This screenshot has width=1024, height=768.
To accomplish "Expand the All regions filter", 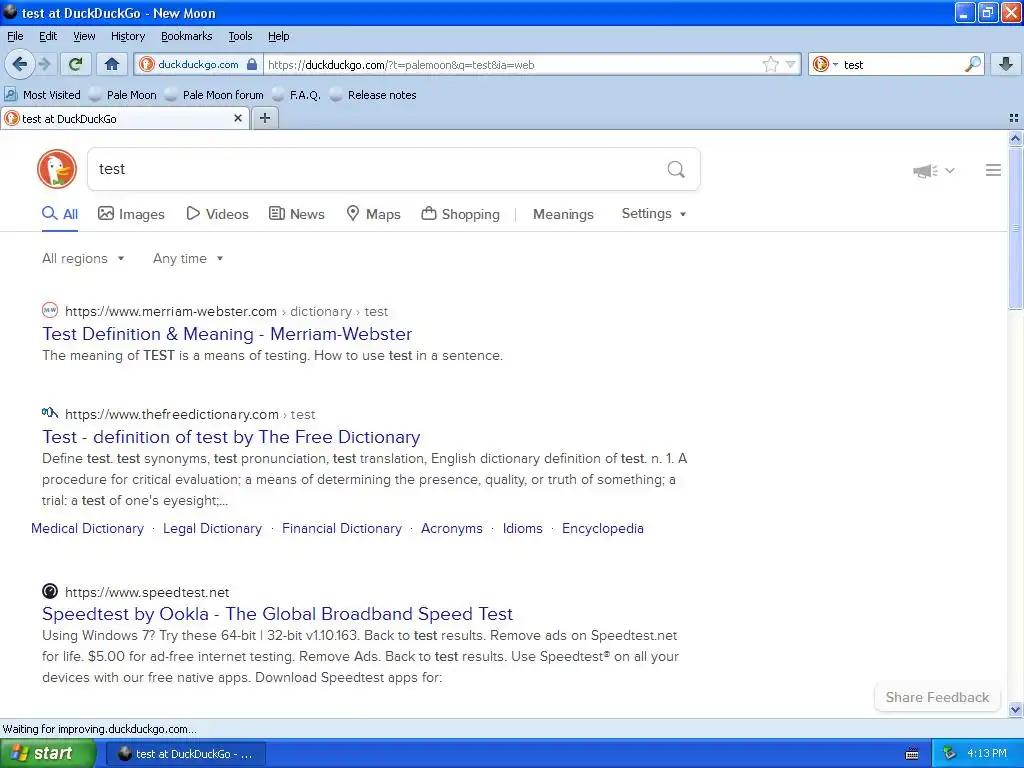I will click(83, 259).
